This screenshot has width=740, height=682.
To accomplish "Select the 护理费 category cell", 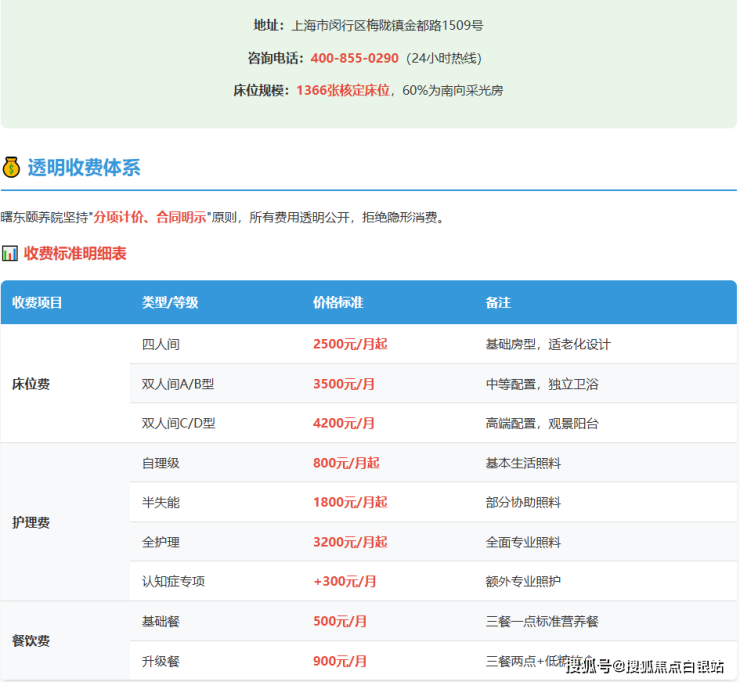I will point(30,522).
